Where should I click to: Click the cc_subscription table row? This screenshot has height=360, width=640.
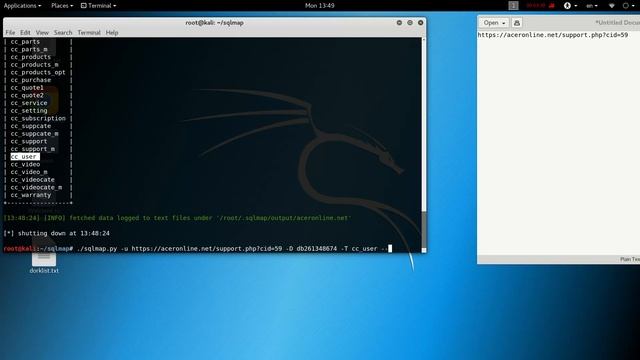click(38, 118)
